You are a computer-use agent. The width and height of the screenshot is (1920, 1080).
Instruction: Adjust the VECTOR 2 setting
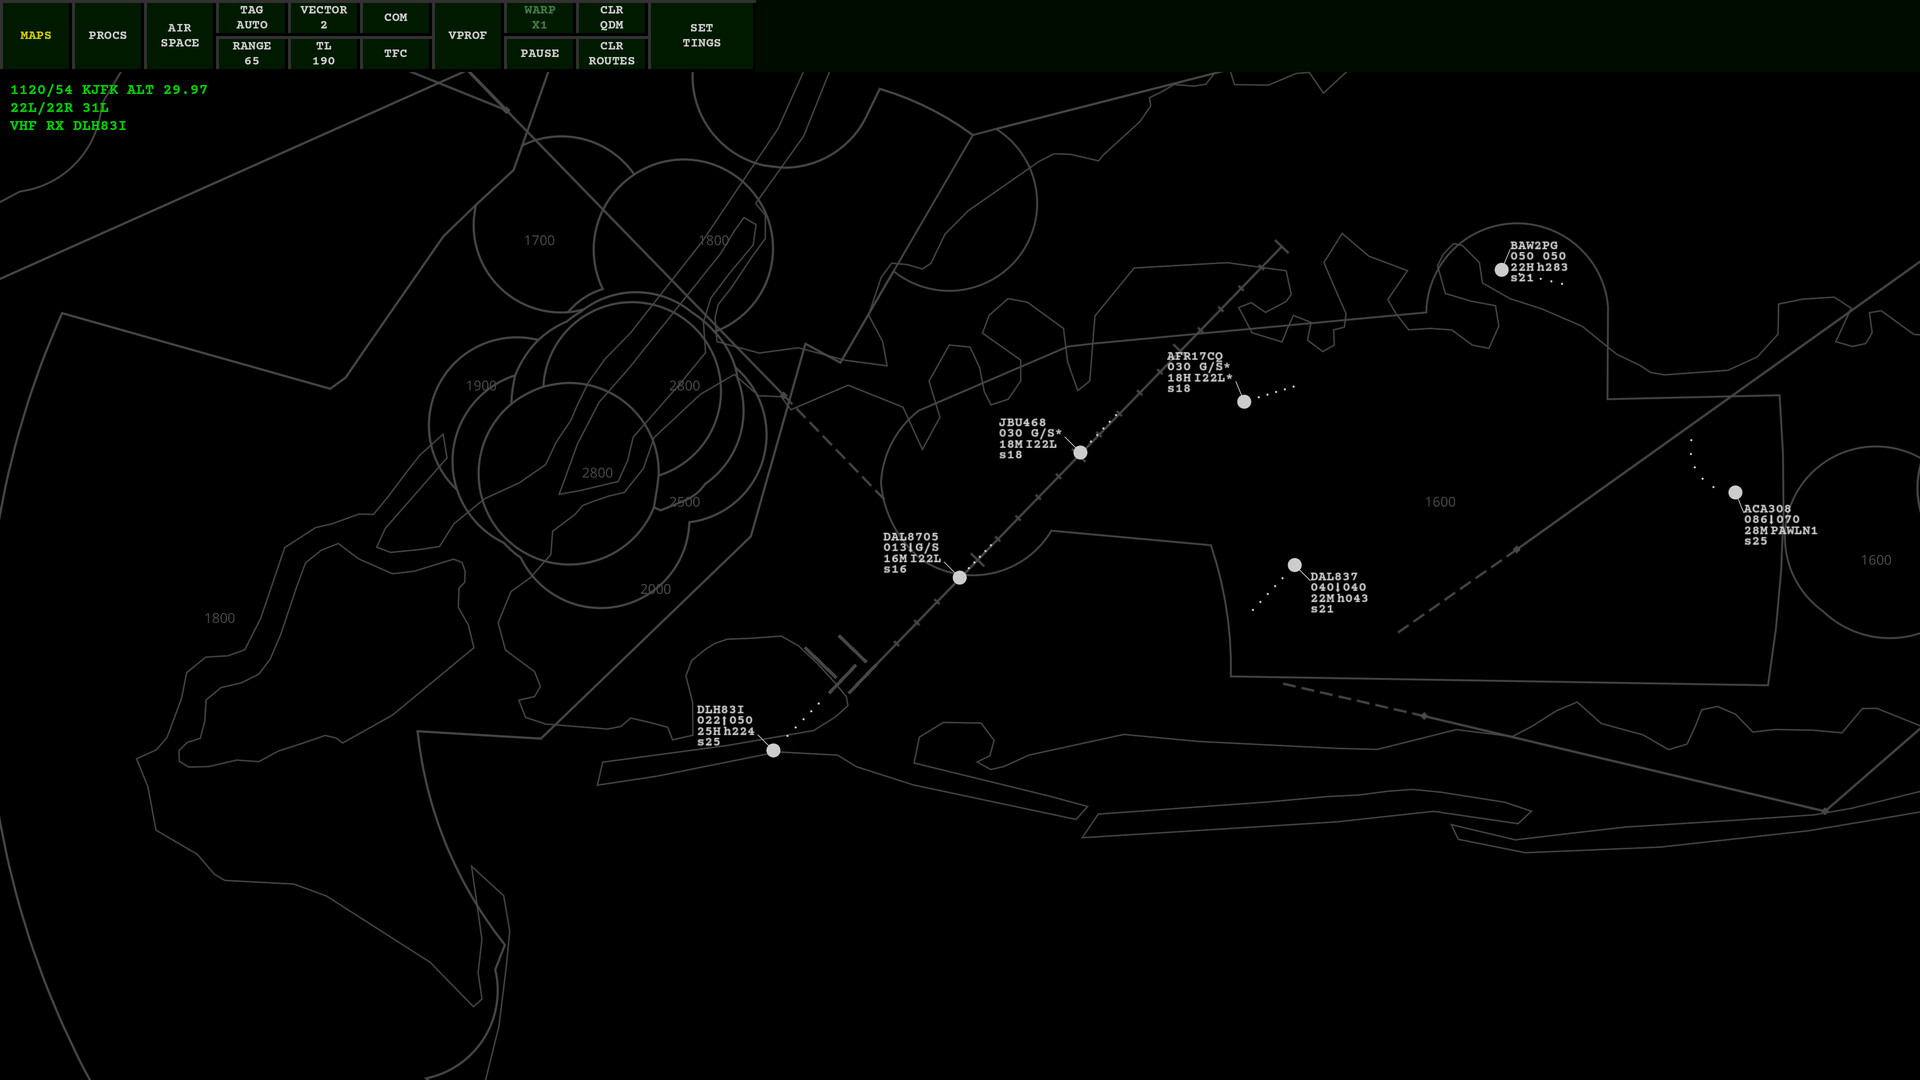324,17
